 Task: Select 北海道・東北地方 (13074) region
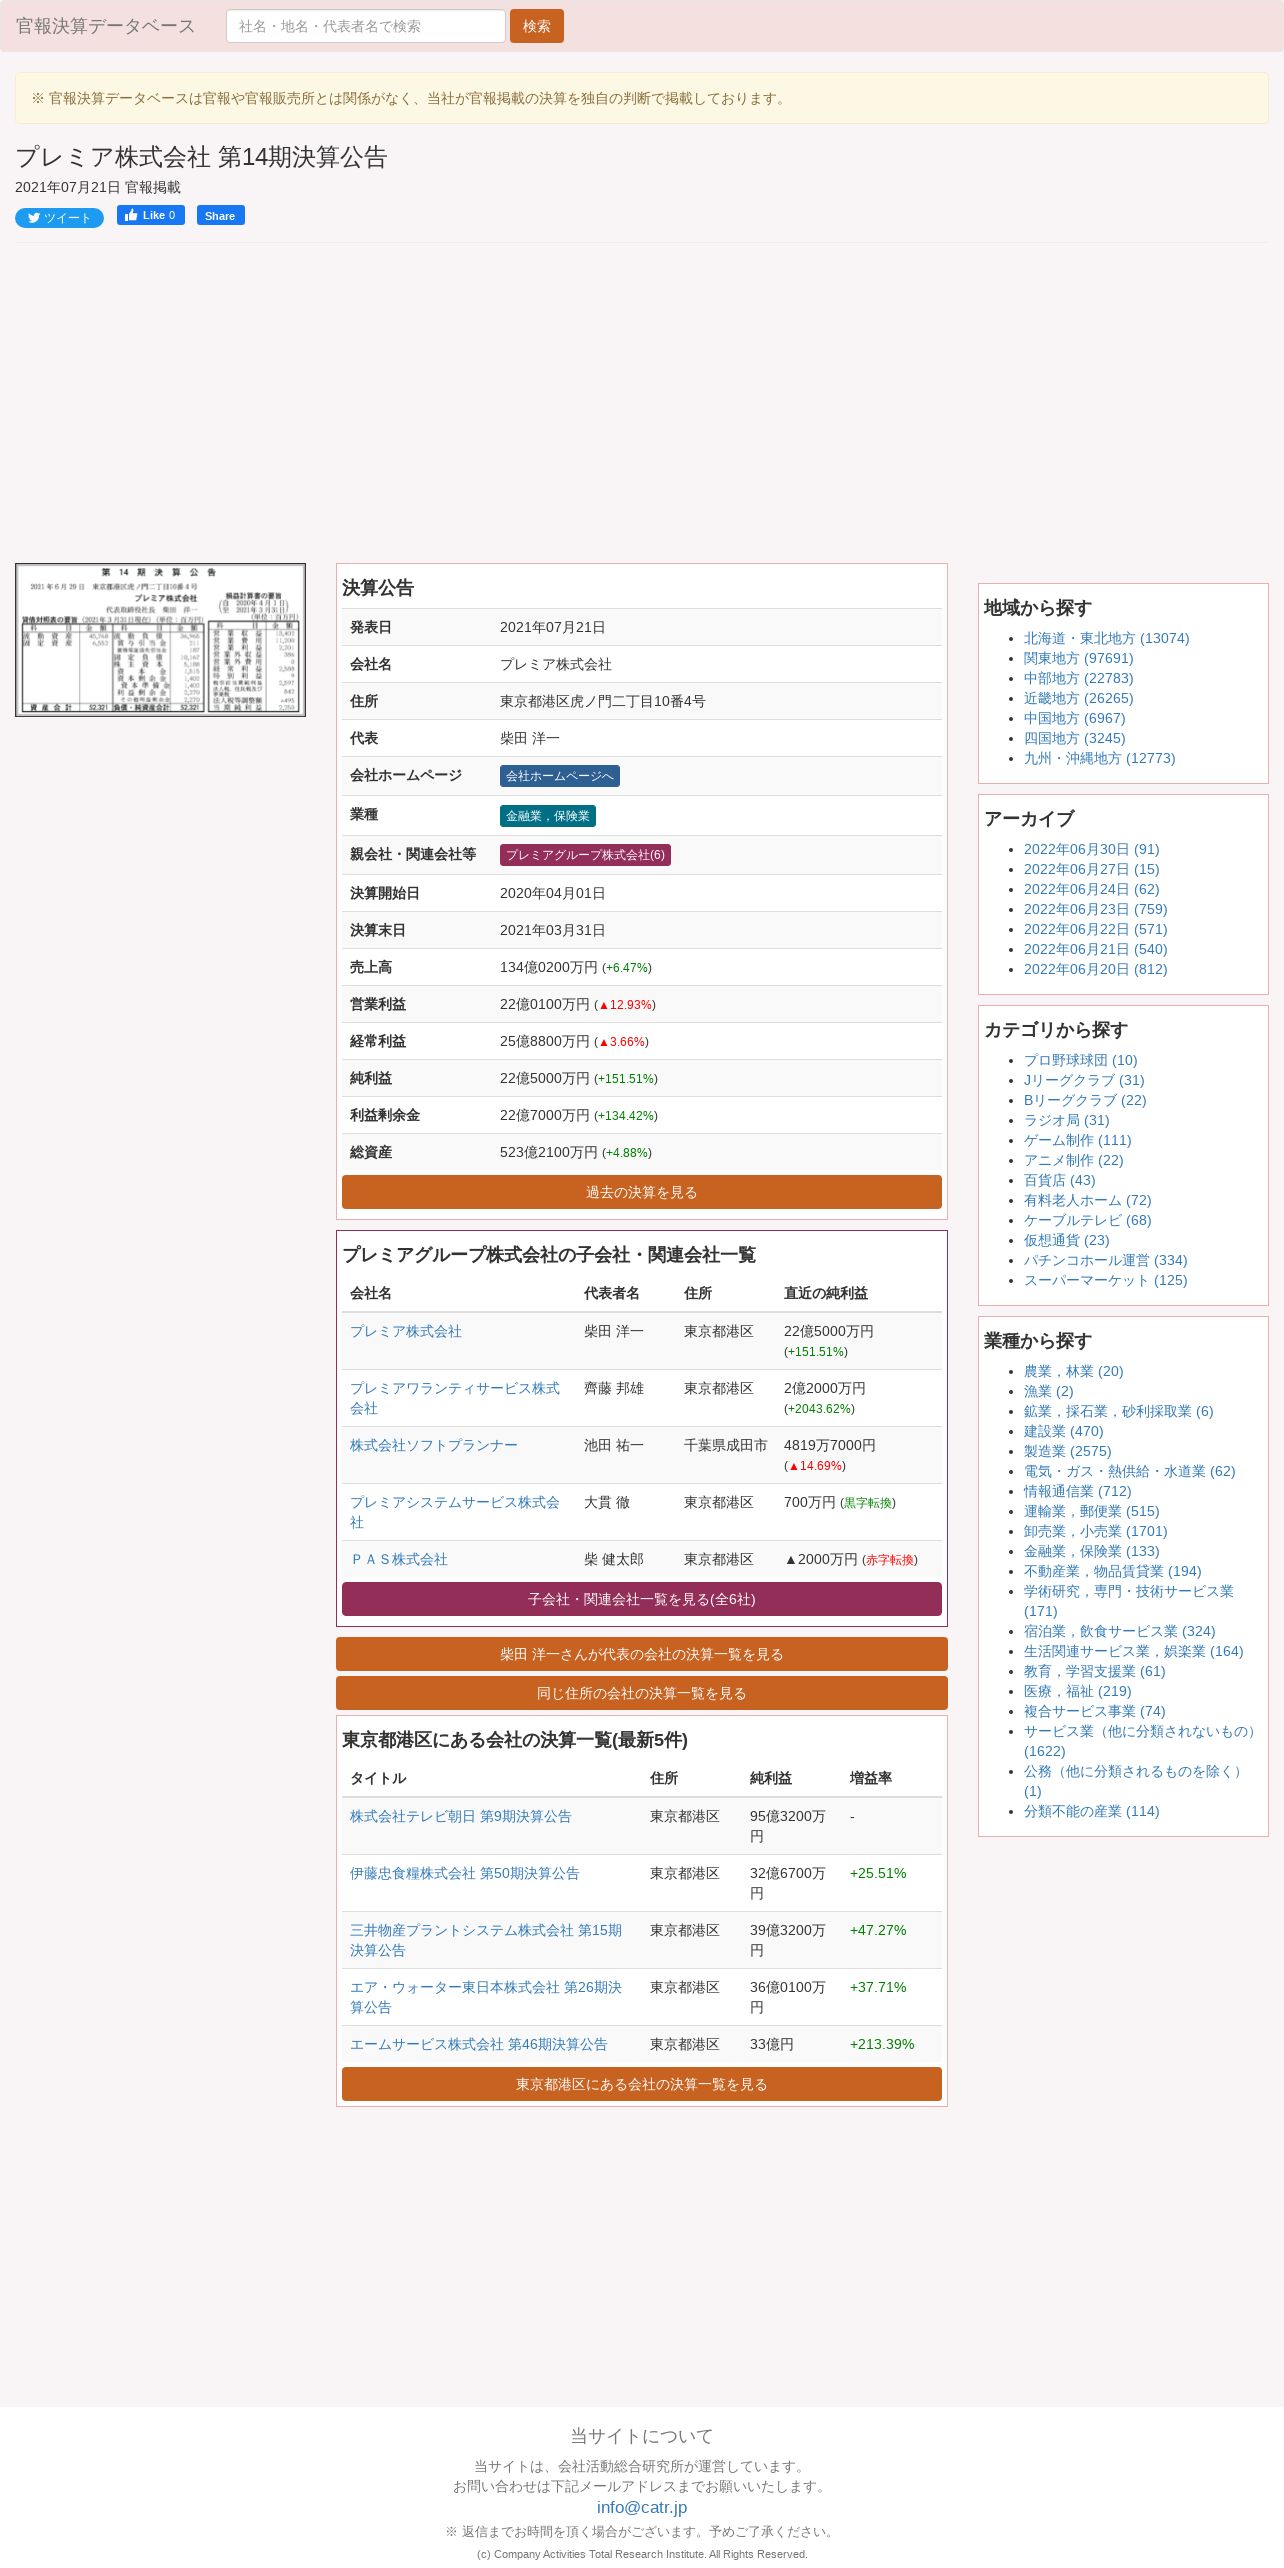[1106, 638]
